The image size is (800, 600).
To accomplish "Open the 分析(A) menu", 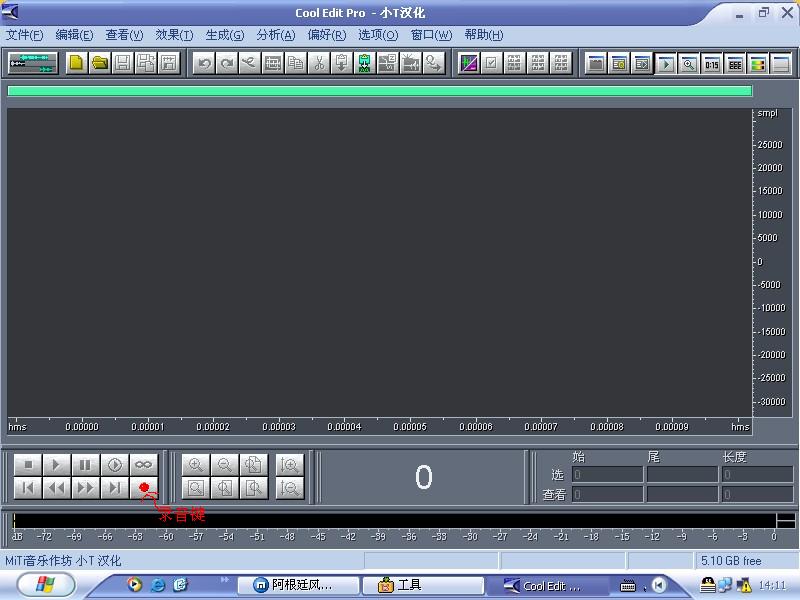I will point(276,35).
